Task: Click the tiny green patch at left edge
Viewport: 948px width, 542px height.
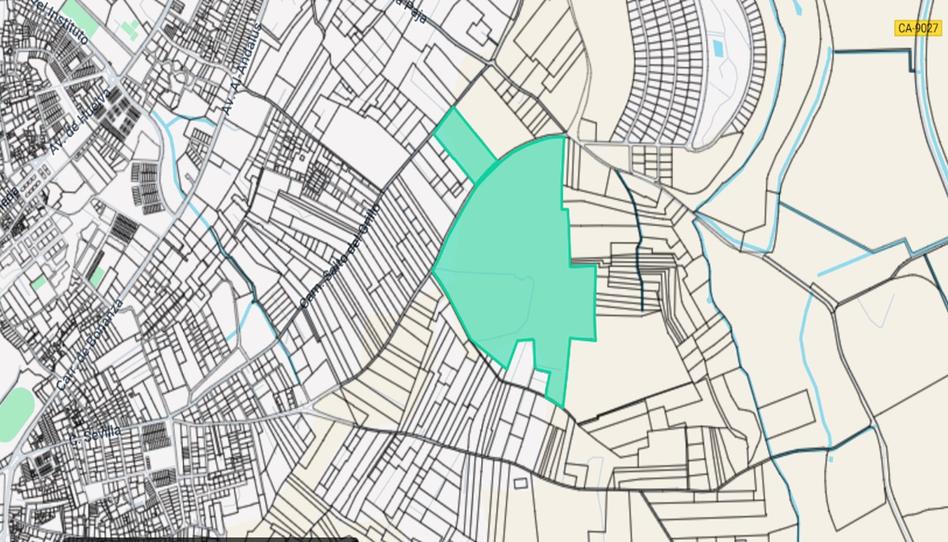Action: point(37,284)
